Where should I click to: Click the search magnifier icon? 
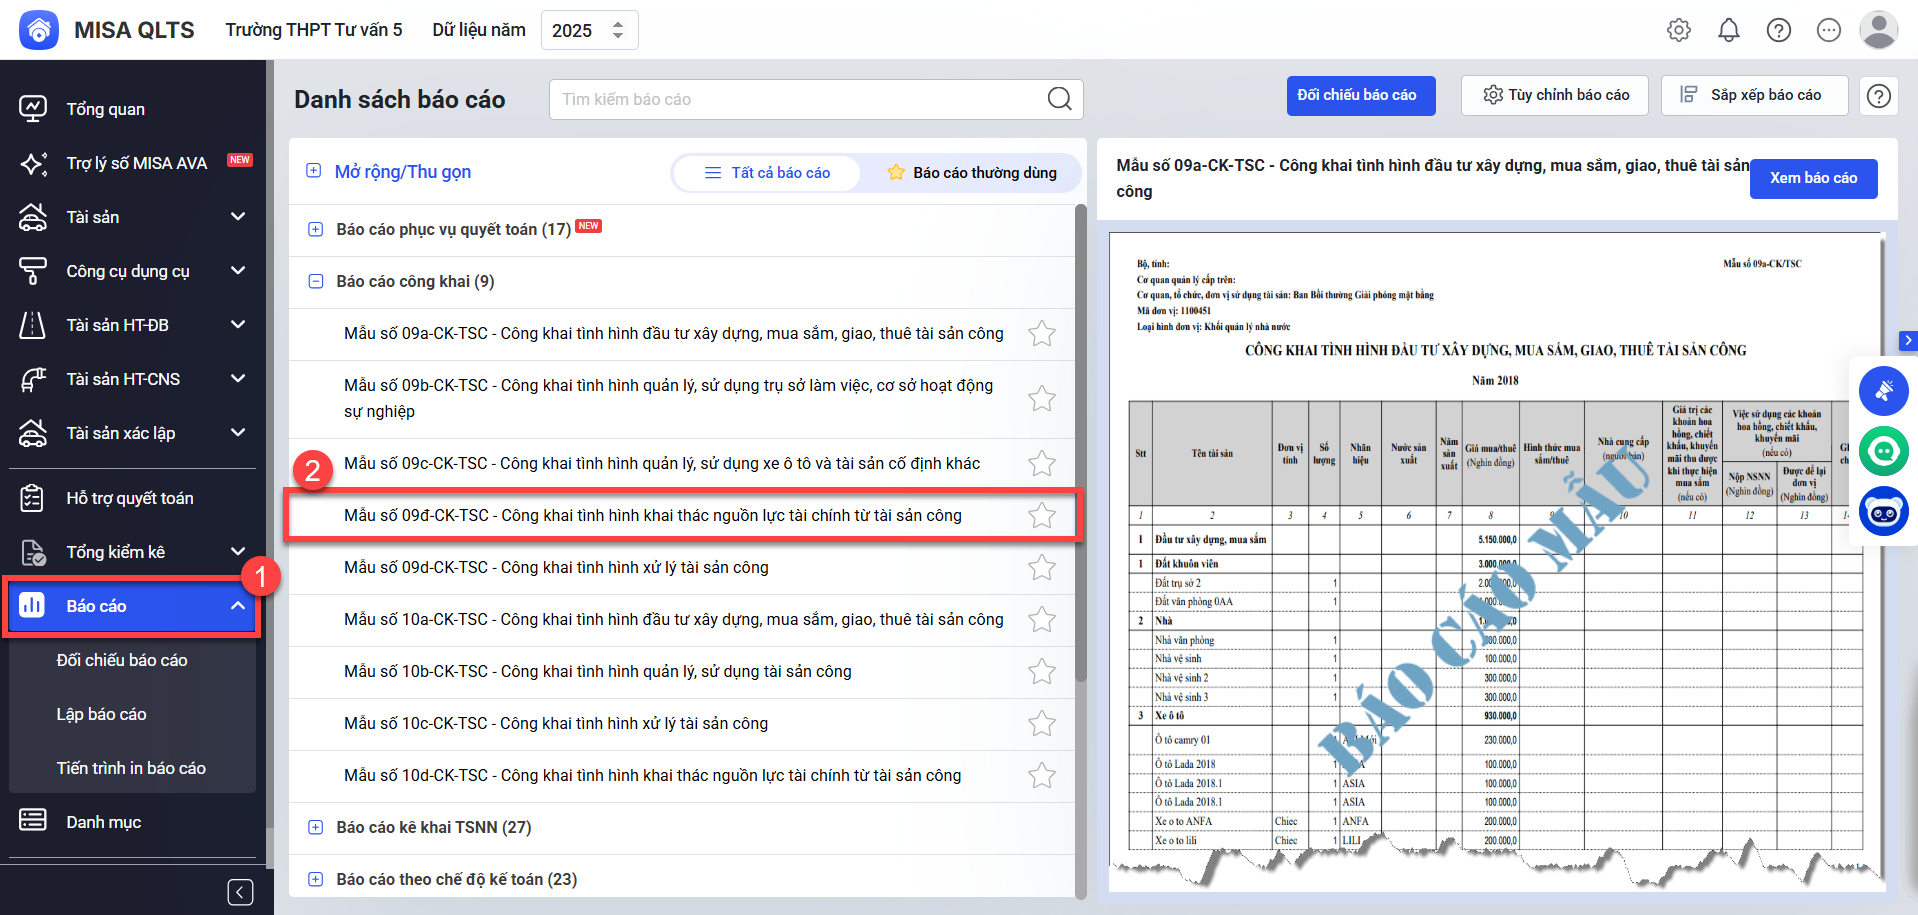click(1059, 99)
